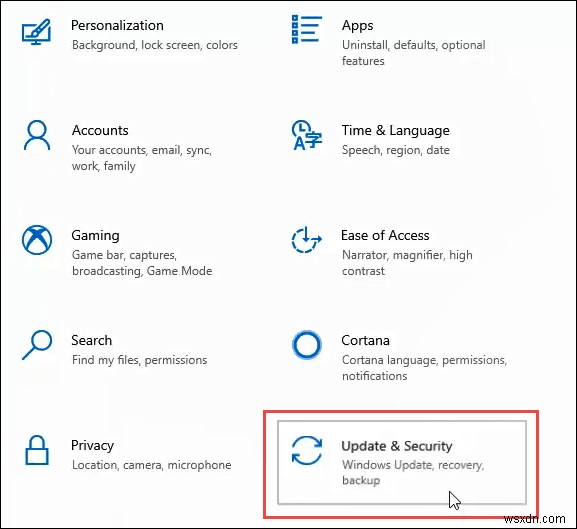Open the Update & Security heading

[397, 446]
